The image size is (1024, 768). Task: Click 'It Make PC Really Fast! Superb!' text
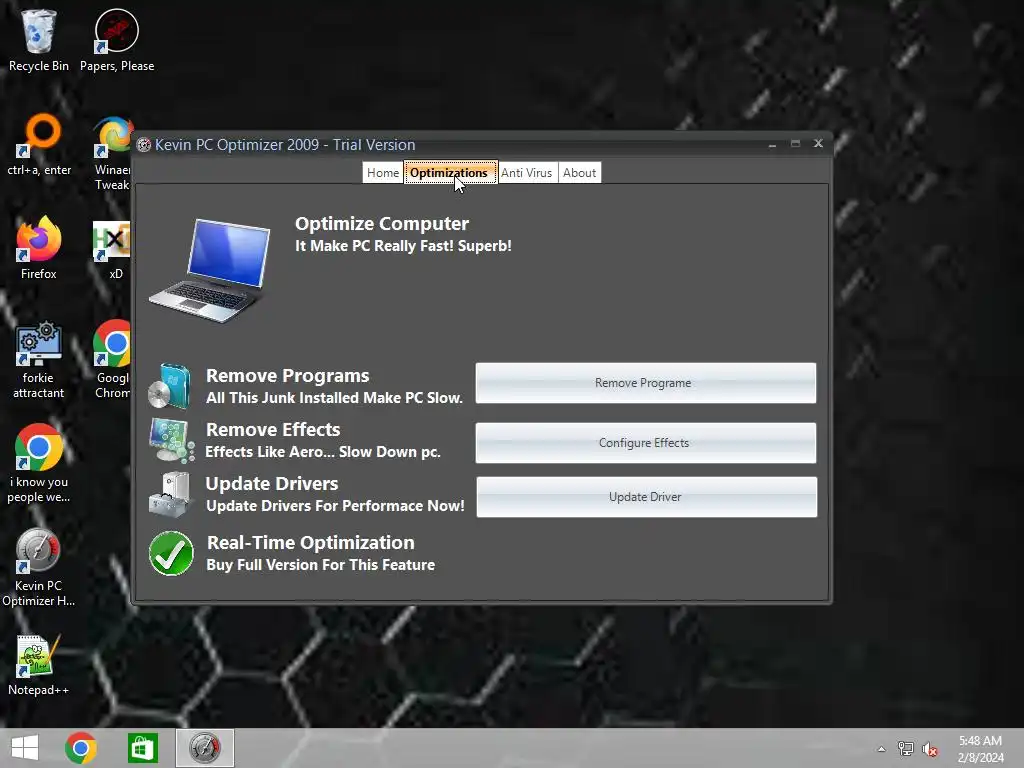click(404, 246)
